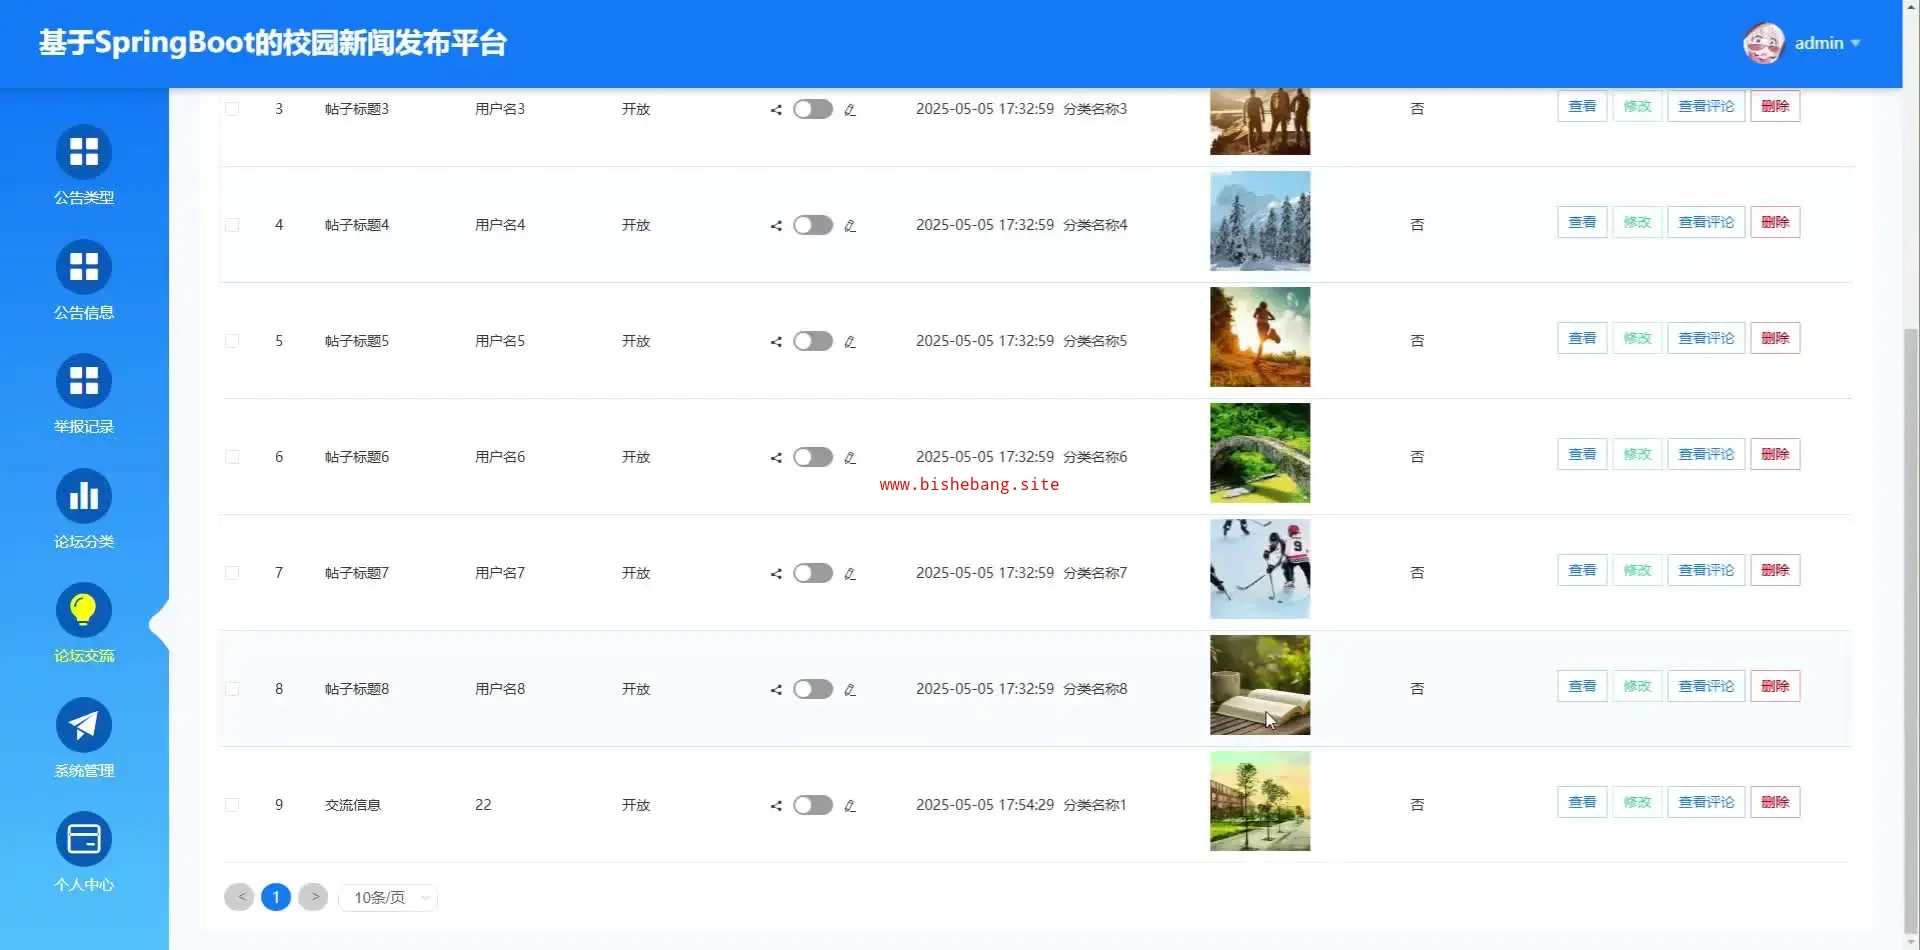Go to the next page arrow
Screen dimensions: 1920x950
tap(314, 897)
